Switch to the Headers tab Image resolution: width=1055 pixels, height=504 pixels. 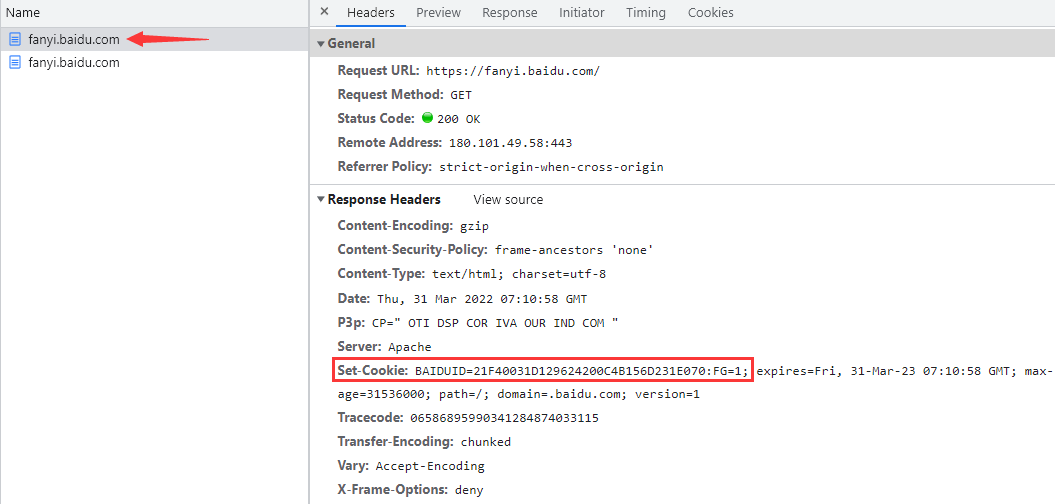tap(370, 13)
